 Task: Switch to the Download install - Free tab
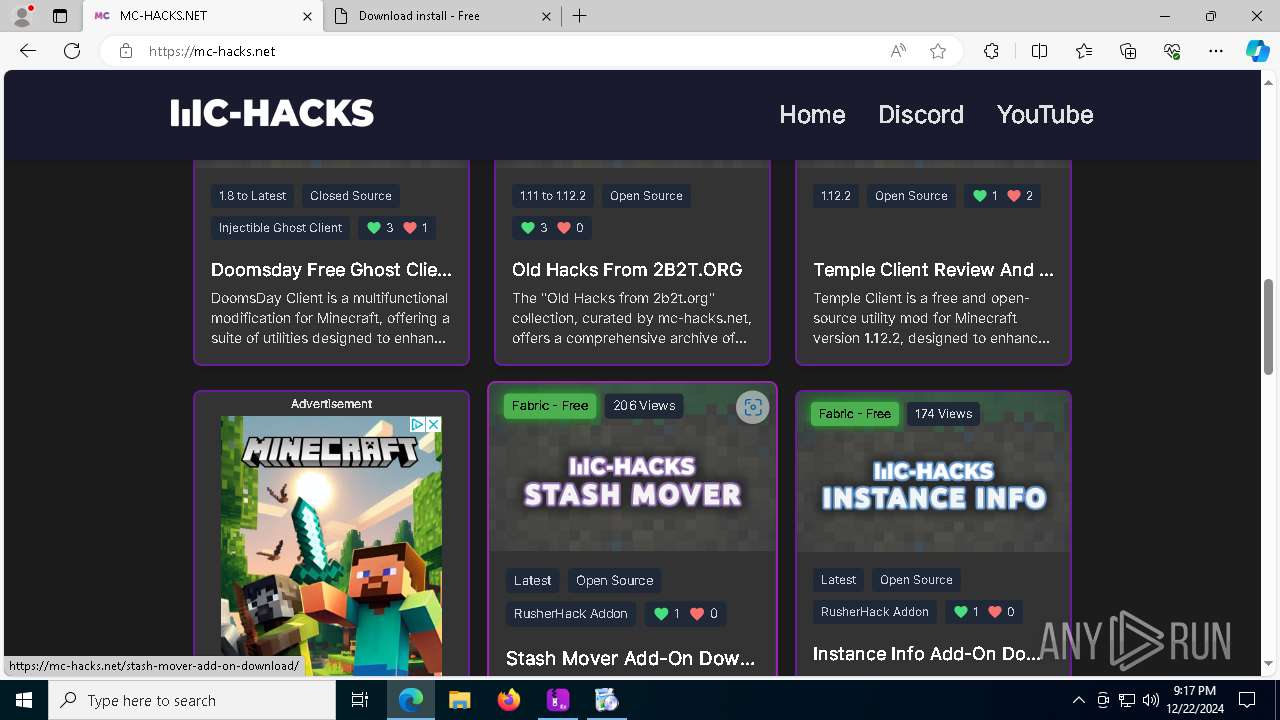(x=442, y=16)
